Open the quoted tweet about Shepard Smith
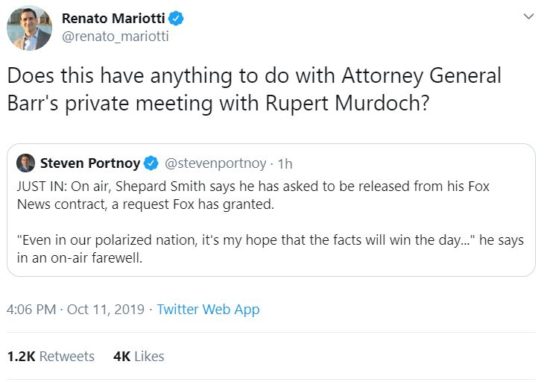The height and width of the screenshot is (382, 550). tap(271, 210)
